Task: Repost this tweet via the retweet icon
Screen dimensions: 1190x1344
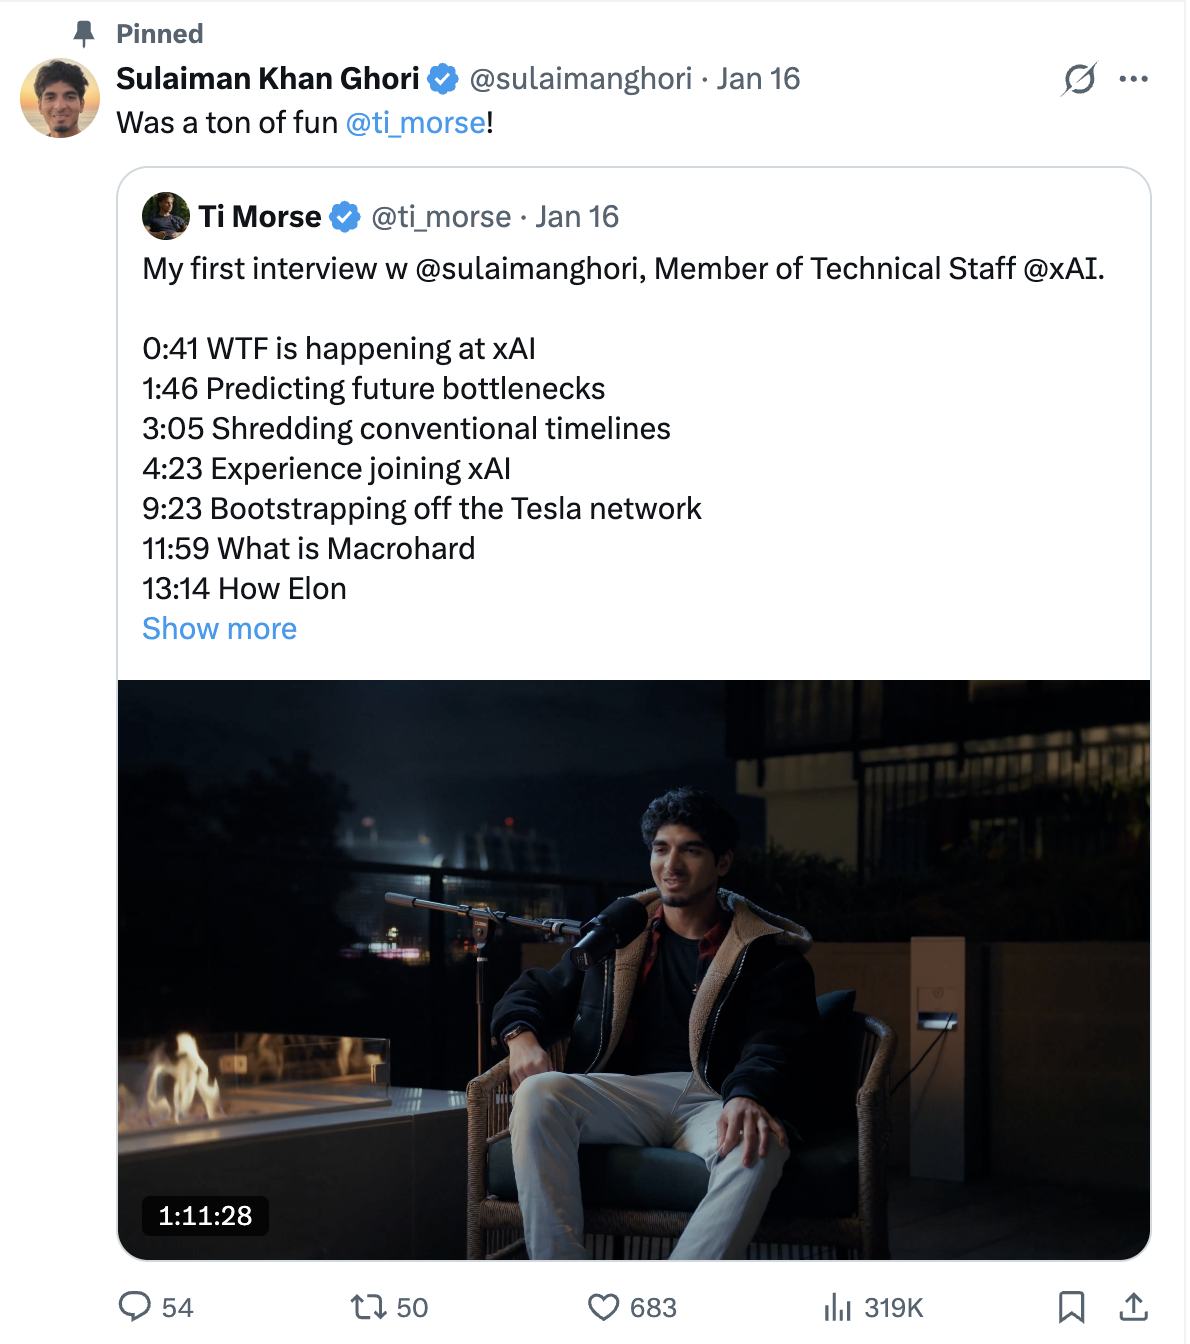Action: [x=367, y=1306]
